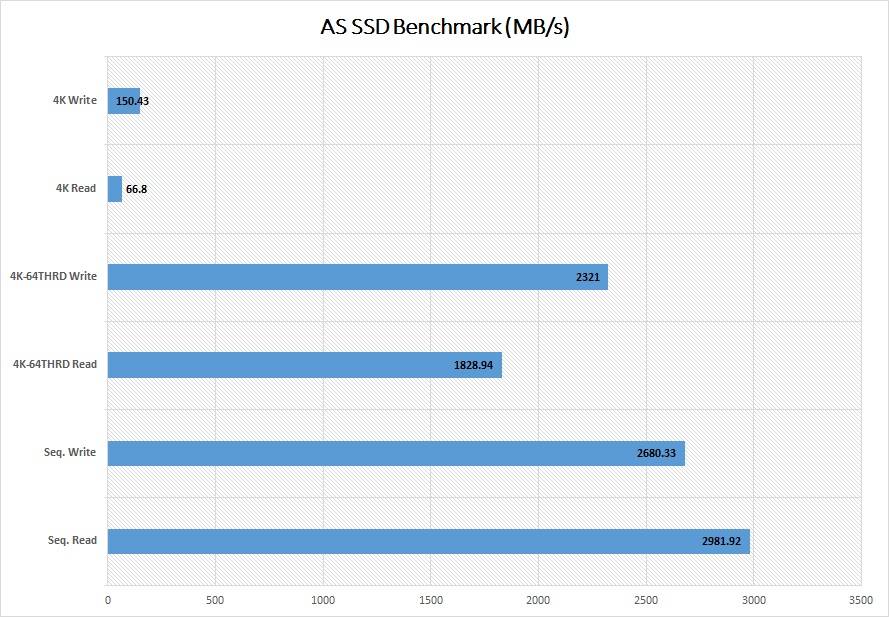The height and width of the screenshot is (617, 889).
Task: Click the chart title AS SSD Benchmark (MB/s)
Action: [444, 27]
